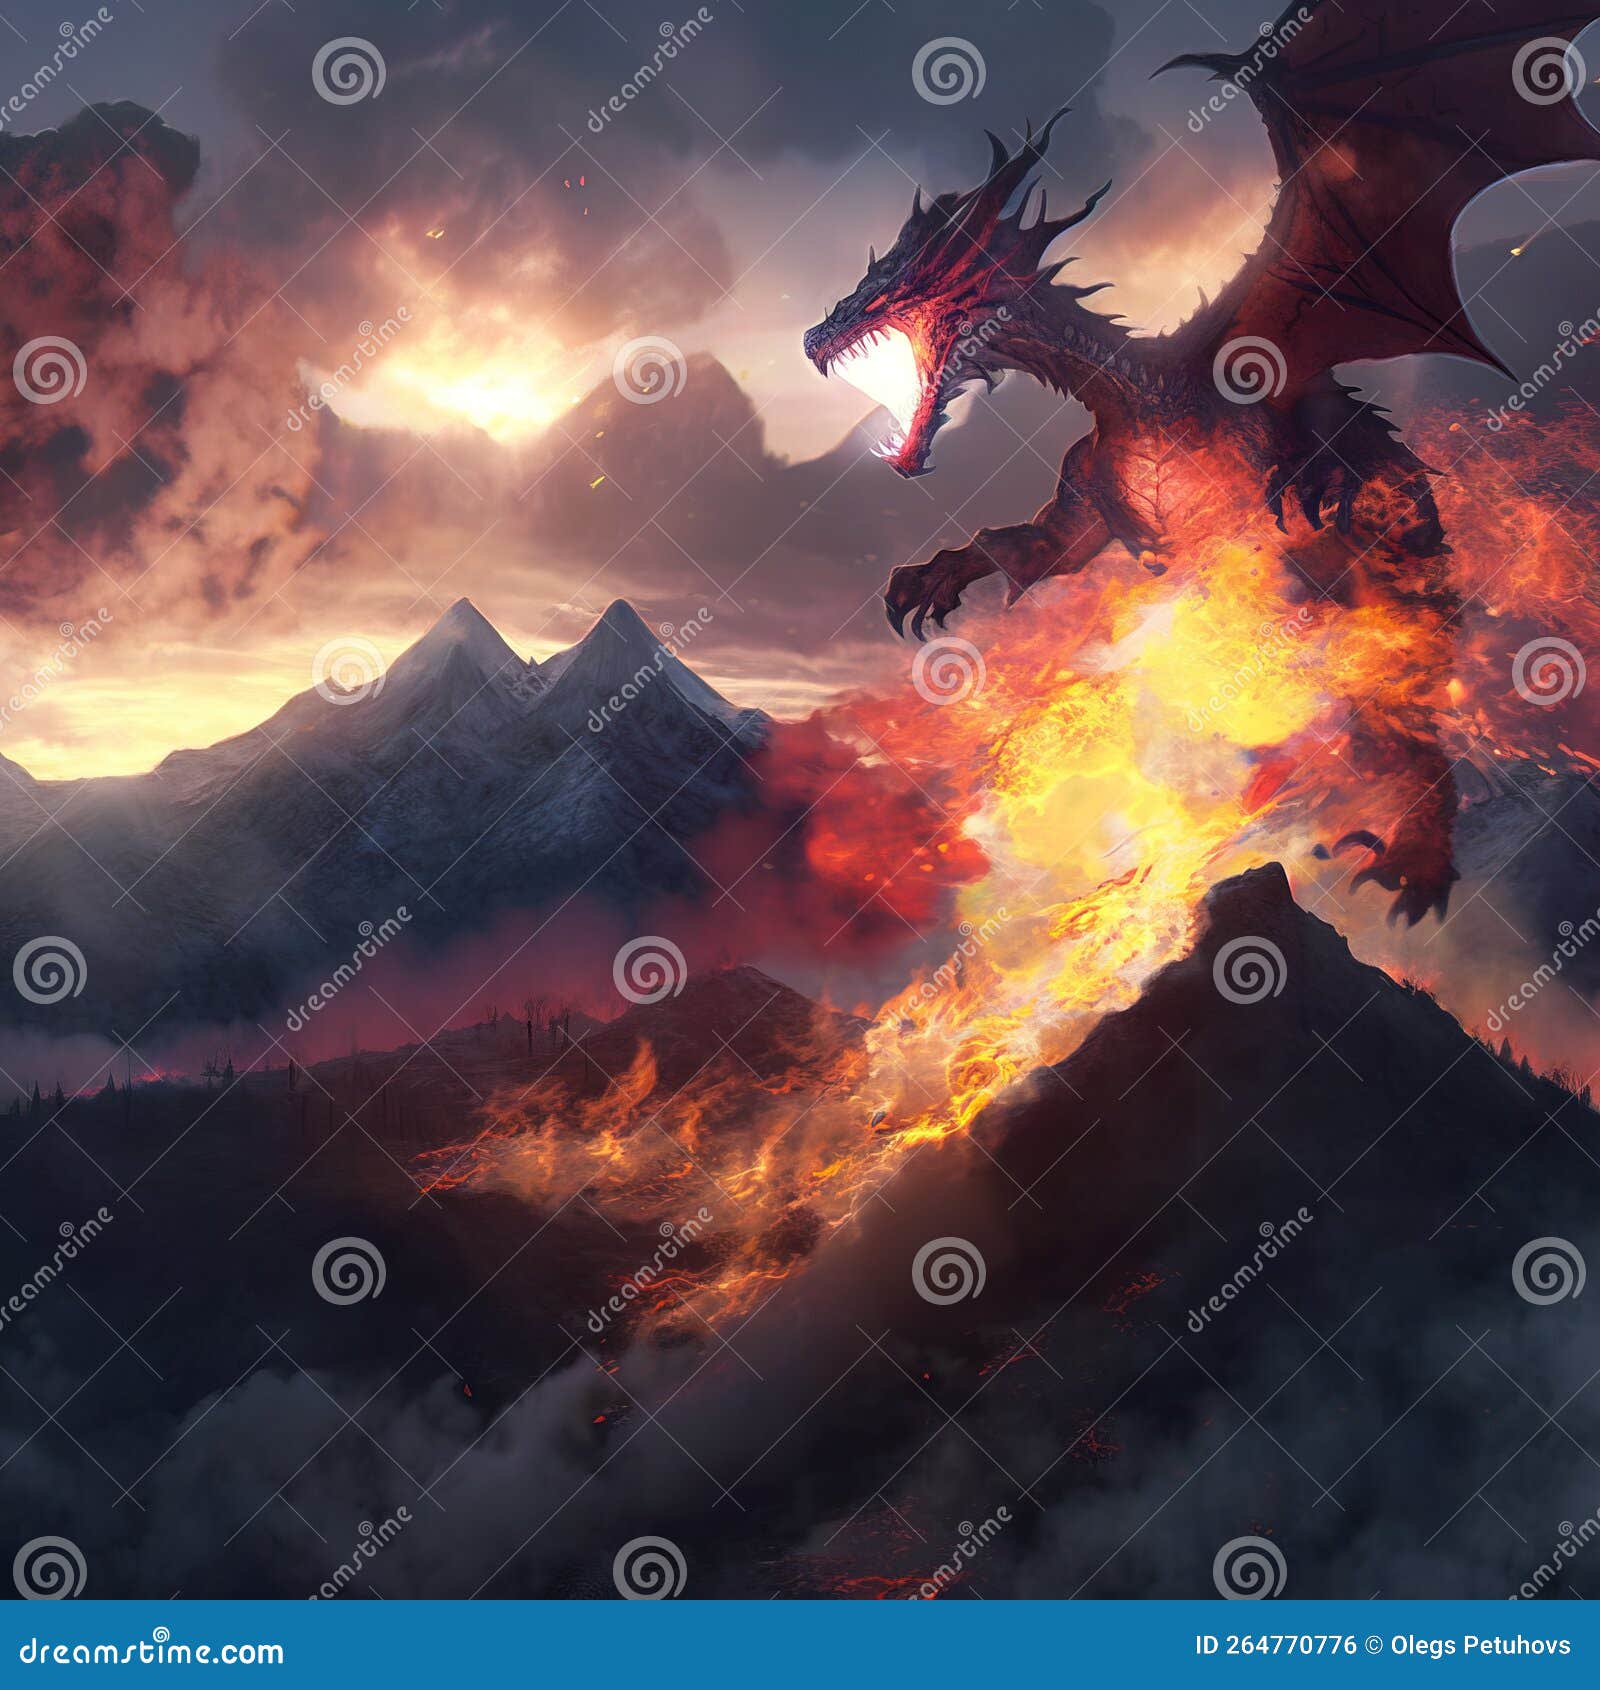The height and width of the screenshot is (1690, 1600).
Task: Click the copyright symbol in the footer bar
Action: click(1374, 1645)
